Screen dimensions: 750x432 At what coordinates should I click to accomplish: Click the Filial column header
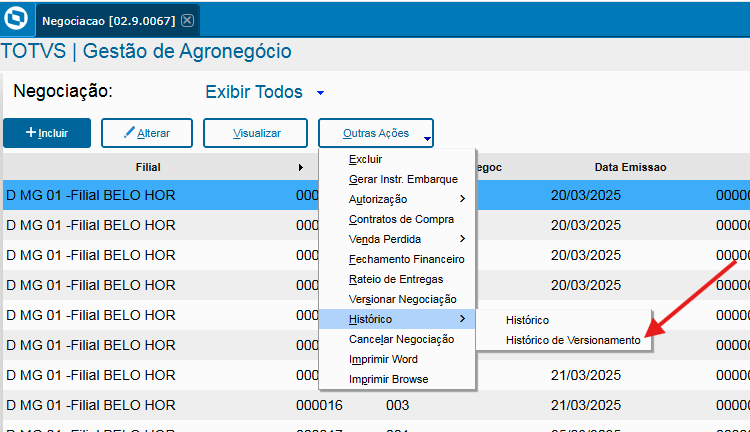pyautogui.click(x=148, y=167)
